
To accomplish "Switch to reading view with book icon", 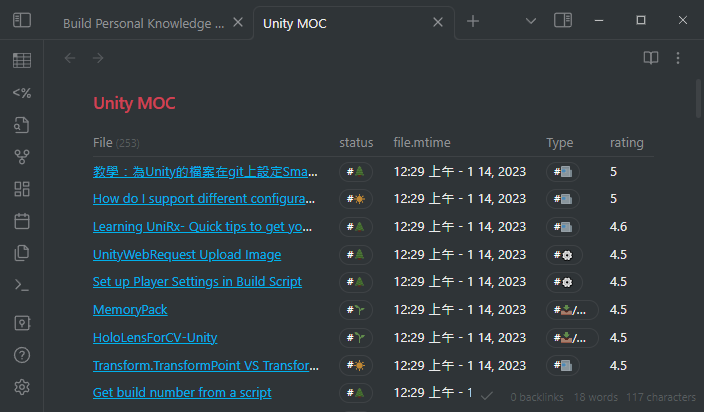I will [651, 58].
